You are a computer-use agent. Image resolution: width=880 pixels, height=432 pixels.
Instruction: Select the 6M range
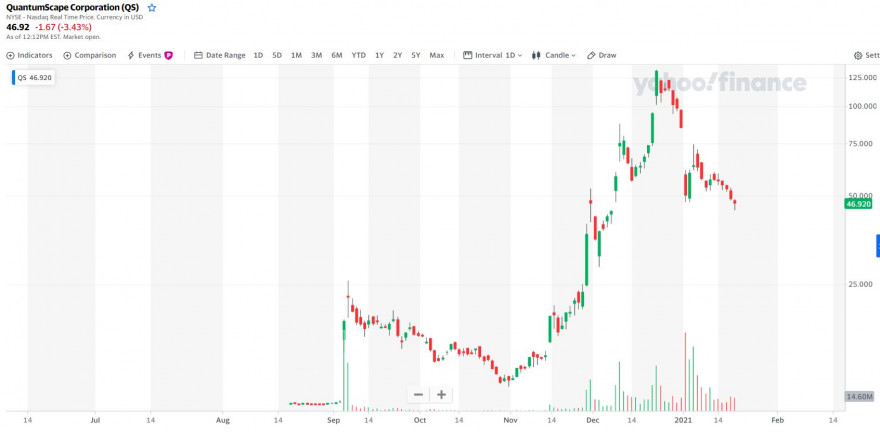[x=337, y=55]
